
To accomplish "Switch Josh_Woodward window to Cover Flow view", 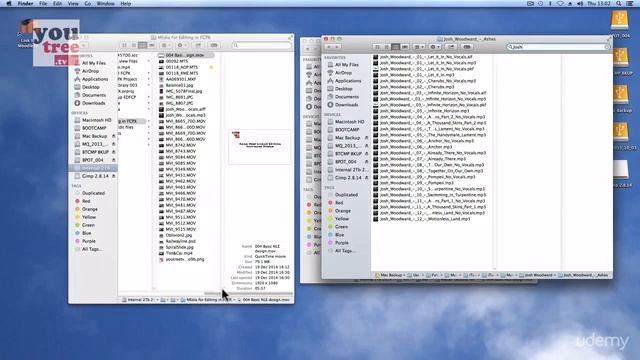I will 404,47.
